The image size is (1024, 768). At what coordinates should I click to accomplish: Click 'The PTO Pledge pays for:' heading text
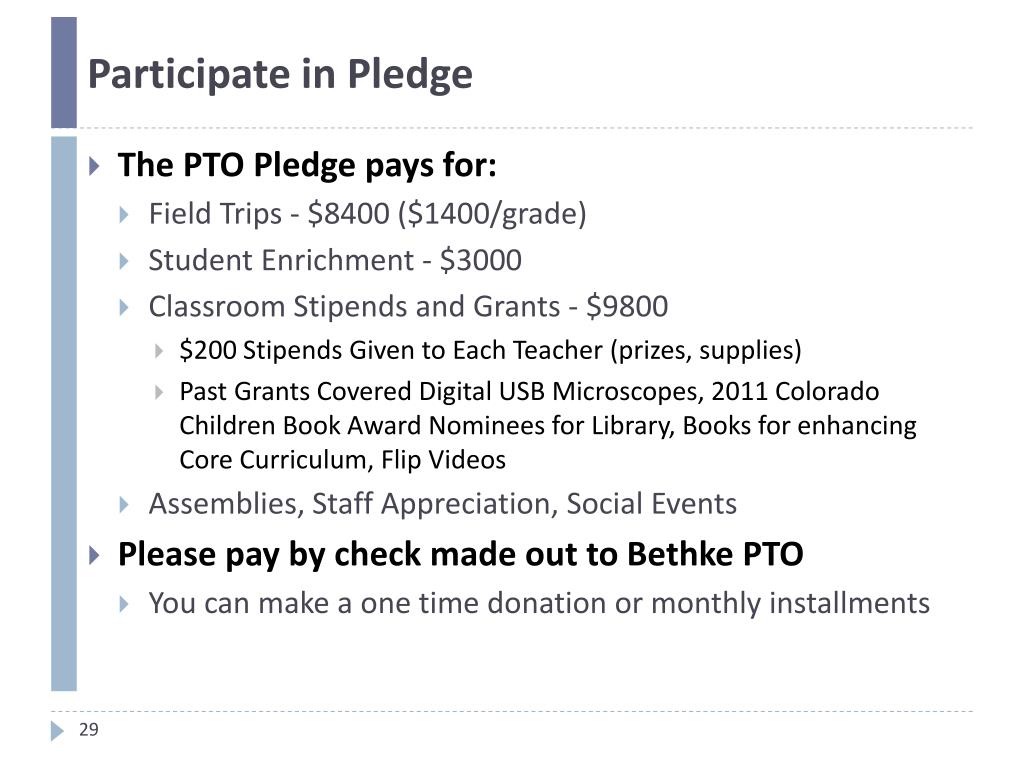coord(307,165)
